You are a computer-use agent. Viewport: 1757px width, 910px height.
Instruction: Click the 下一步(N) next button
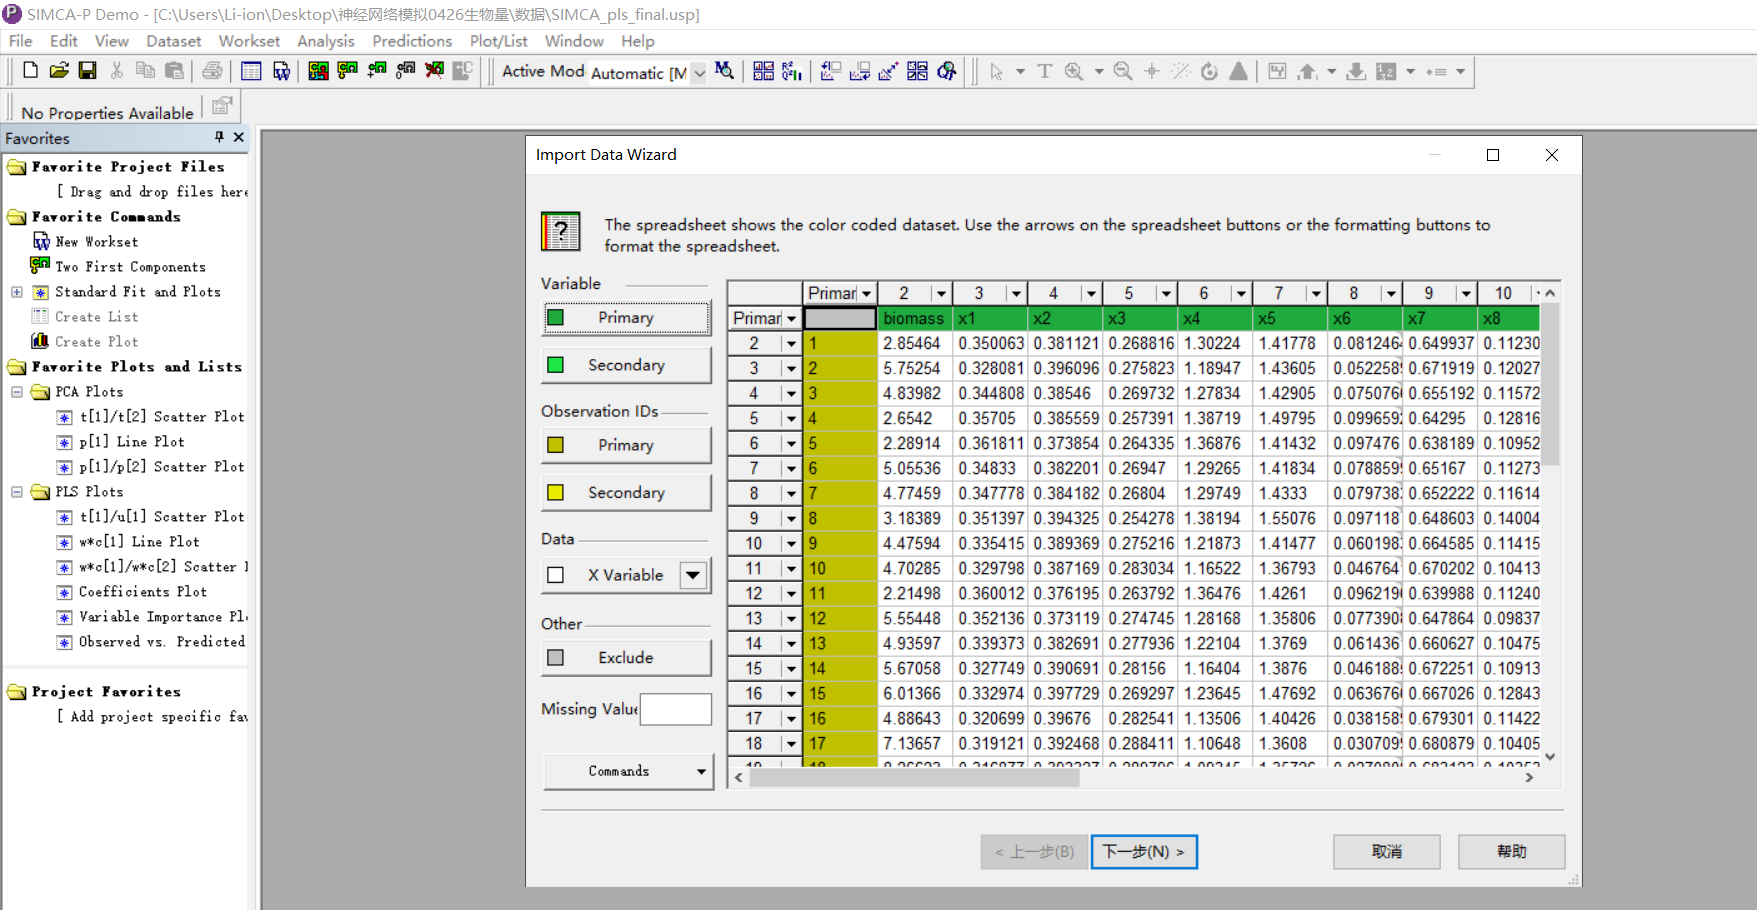tap(1144, 852)
